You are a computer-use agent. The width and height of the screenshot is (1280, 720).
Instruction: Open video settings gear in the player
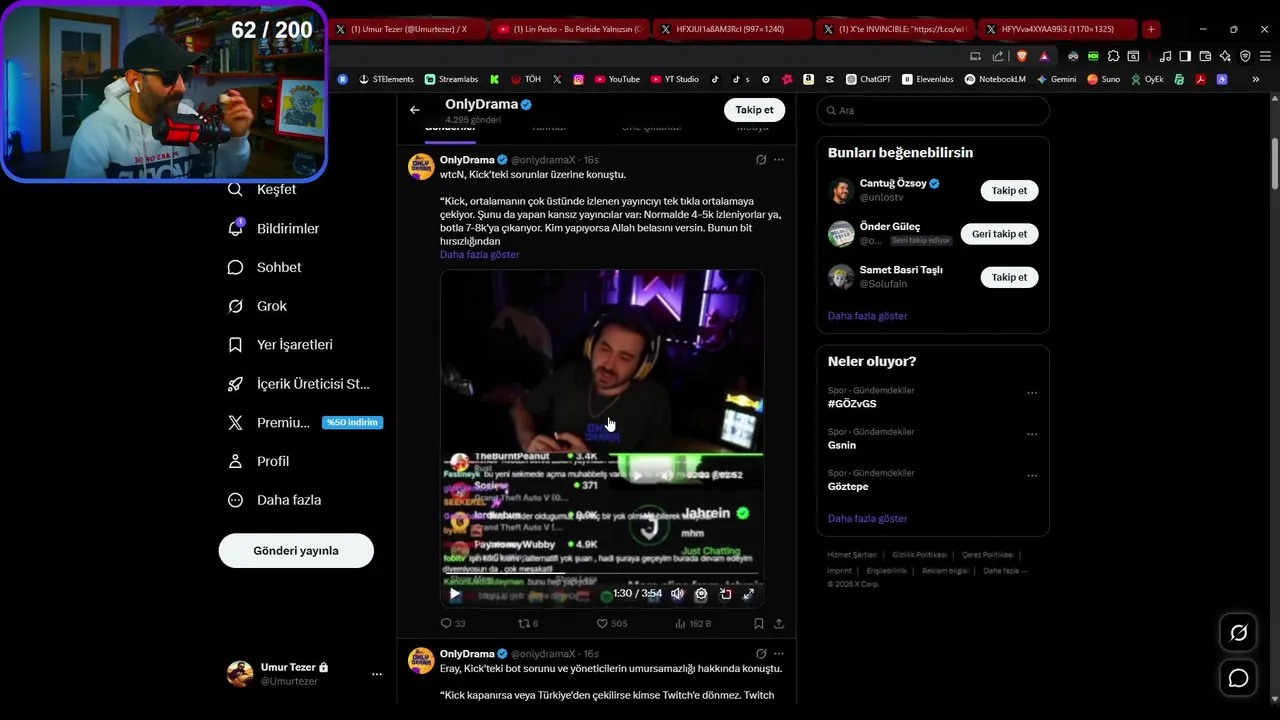701,594
